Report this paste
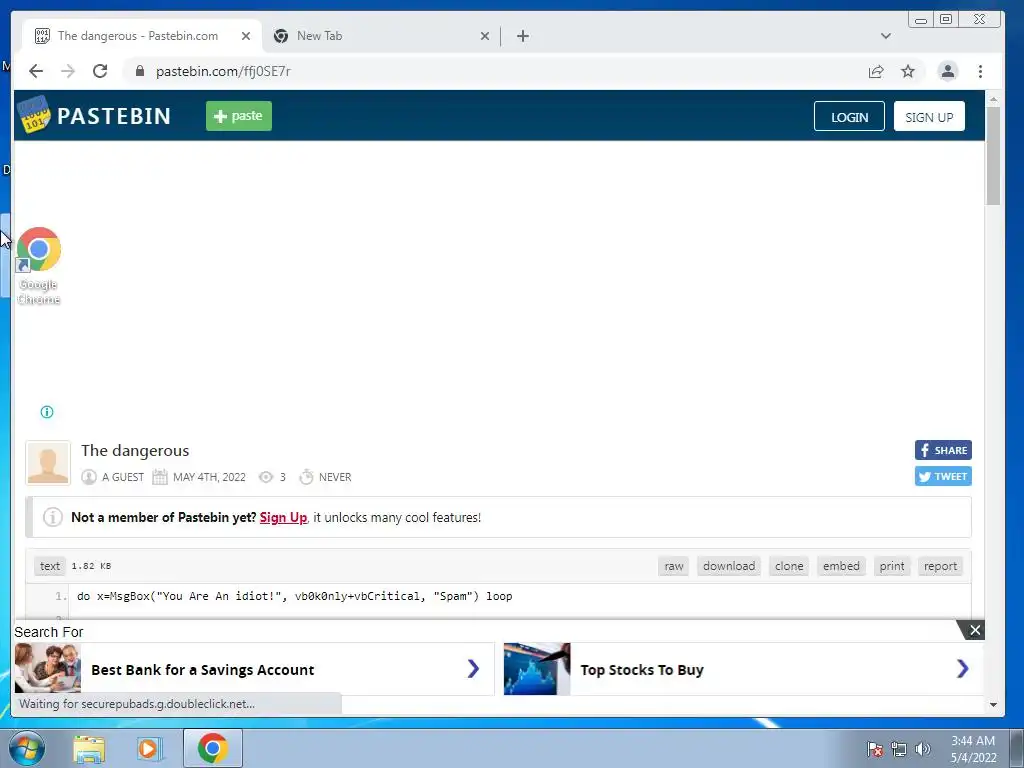 940,566
